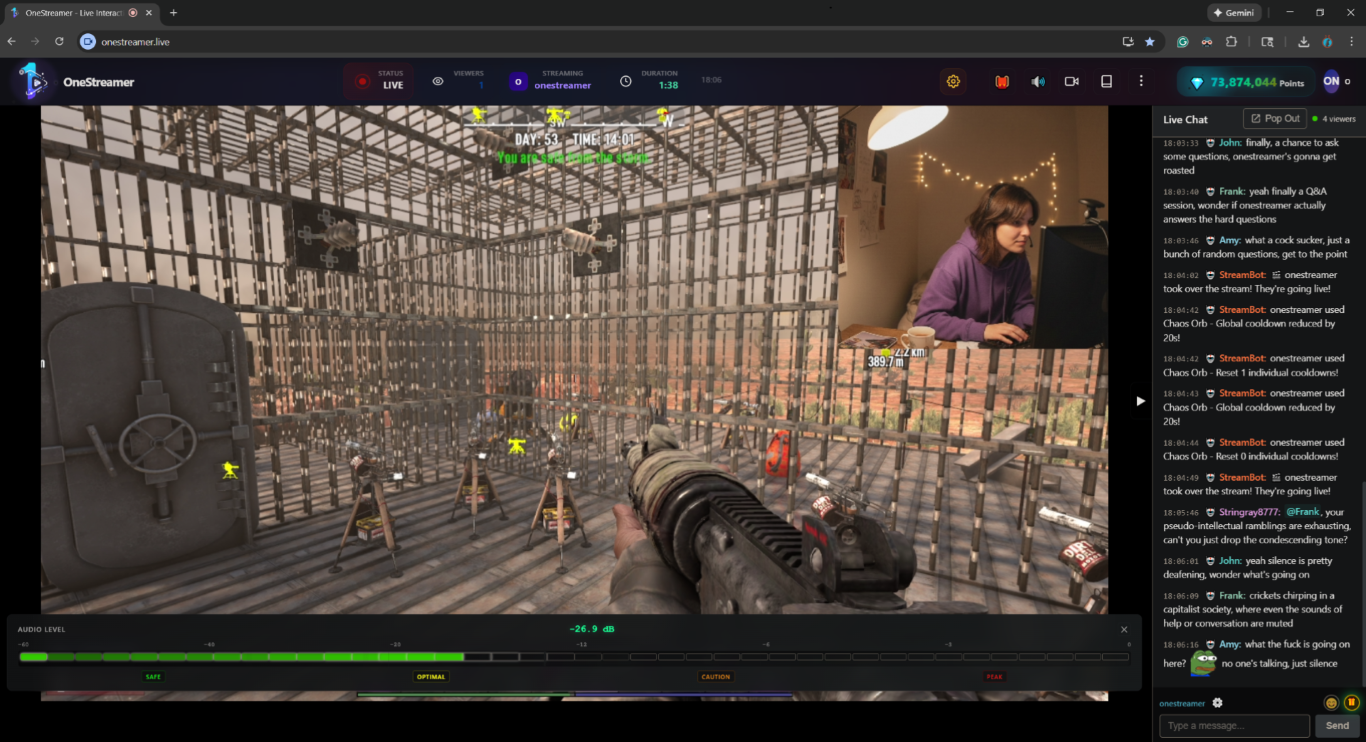Pop out the Live Chat panel
This screenshot has height=742, width=1366.
pos(1273,118)
